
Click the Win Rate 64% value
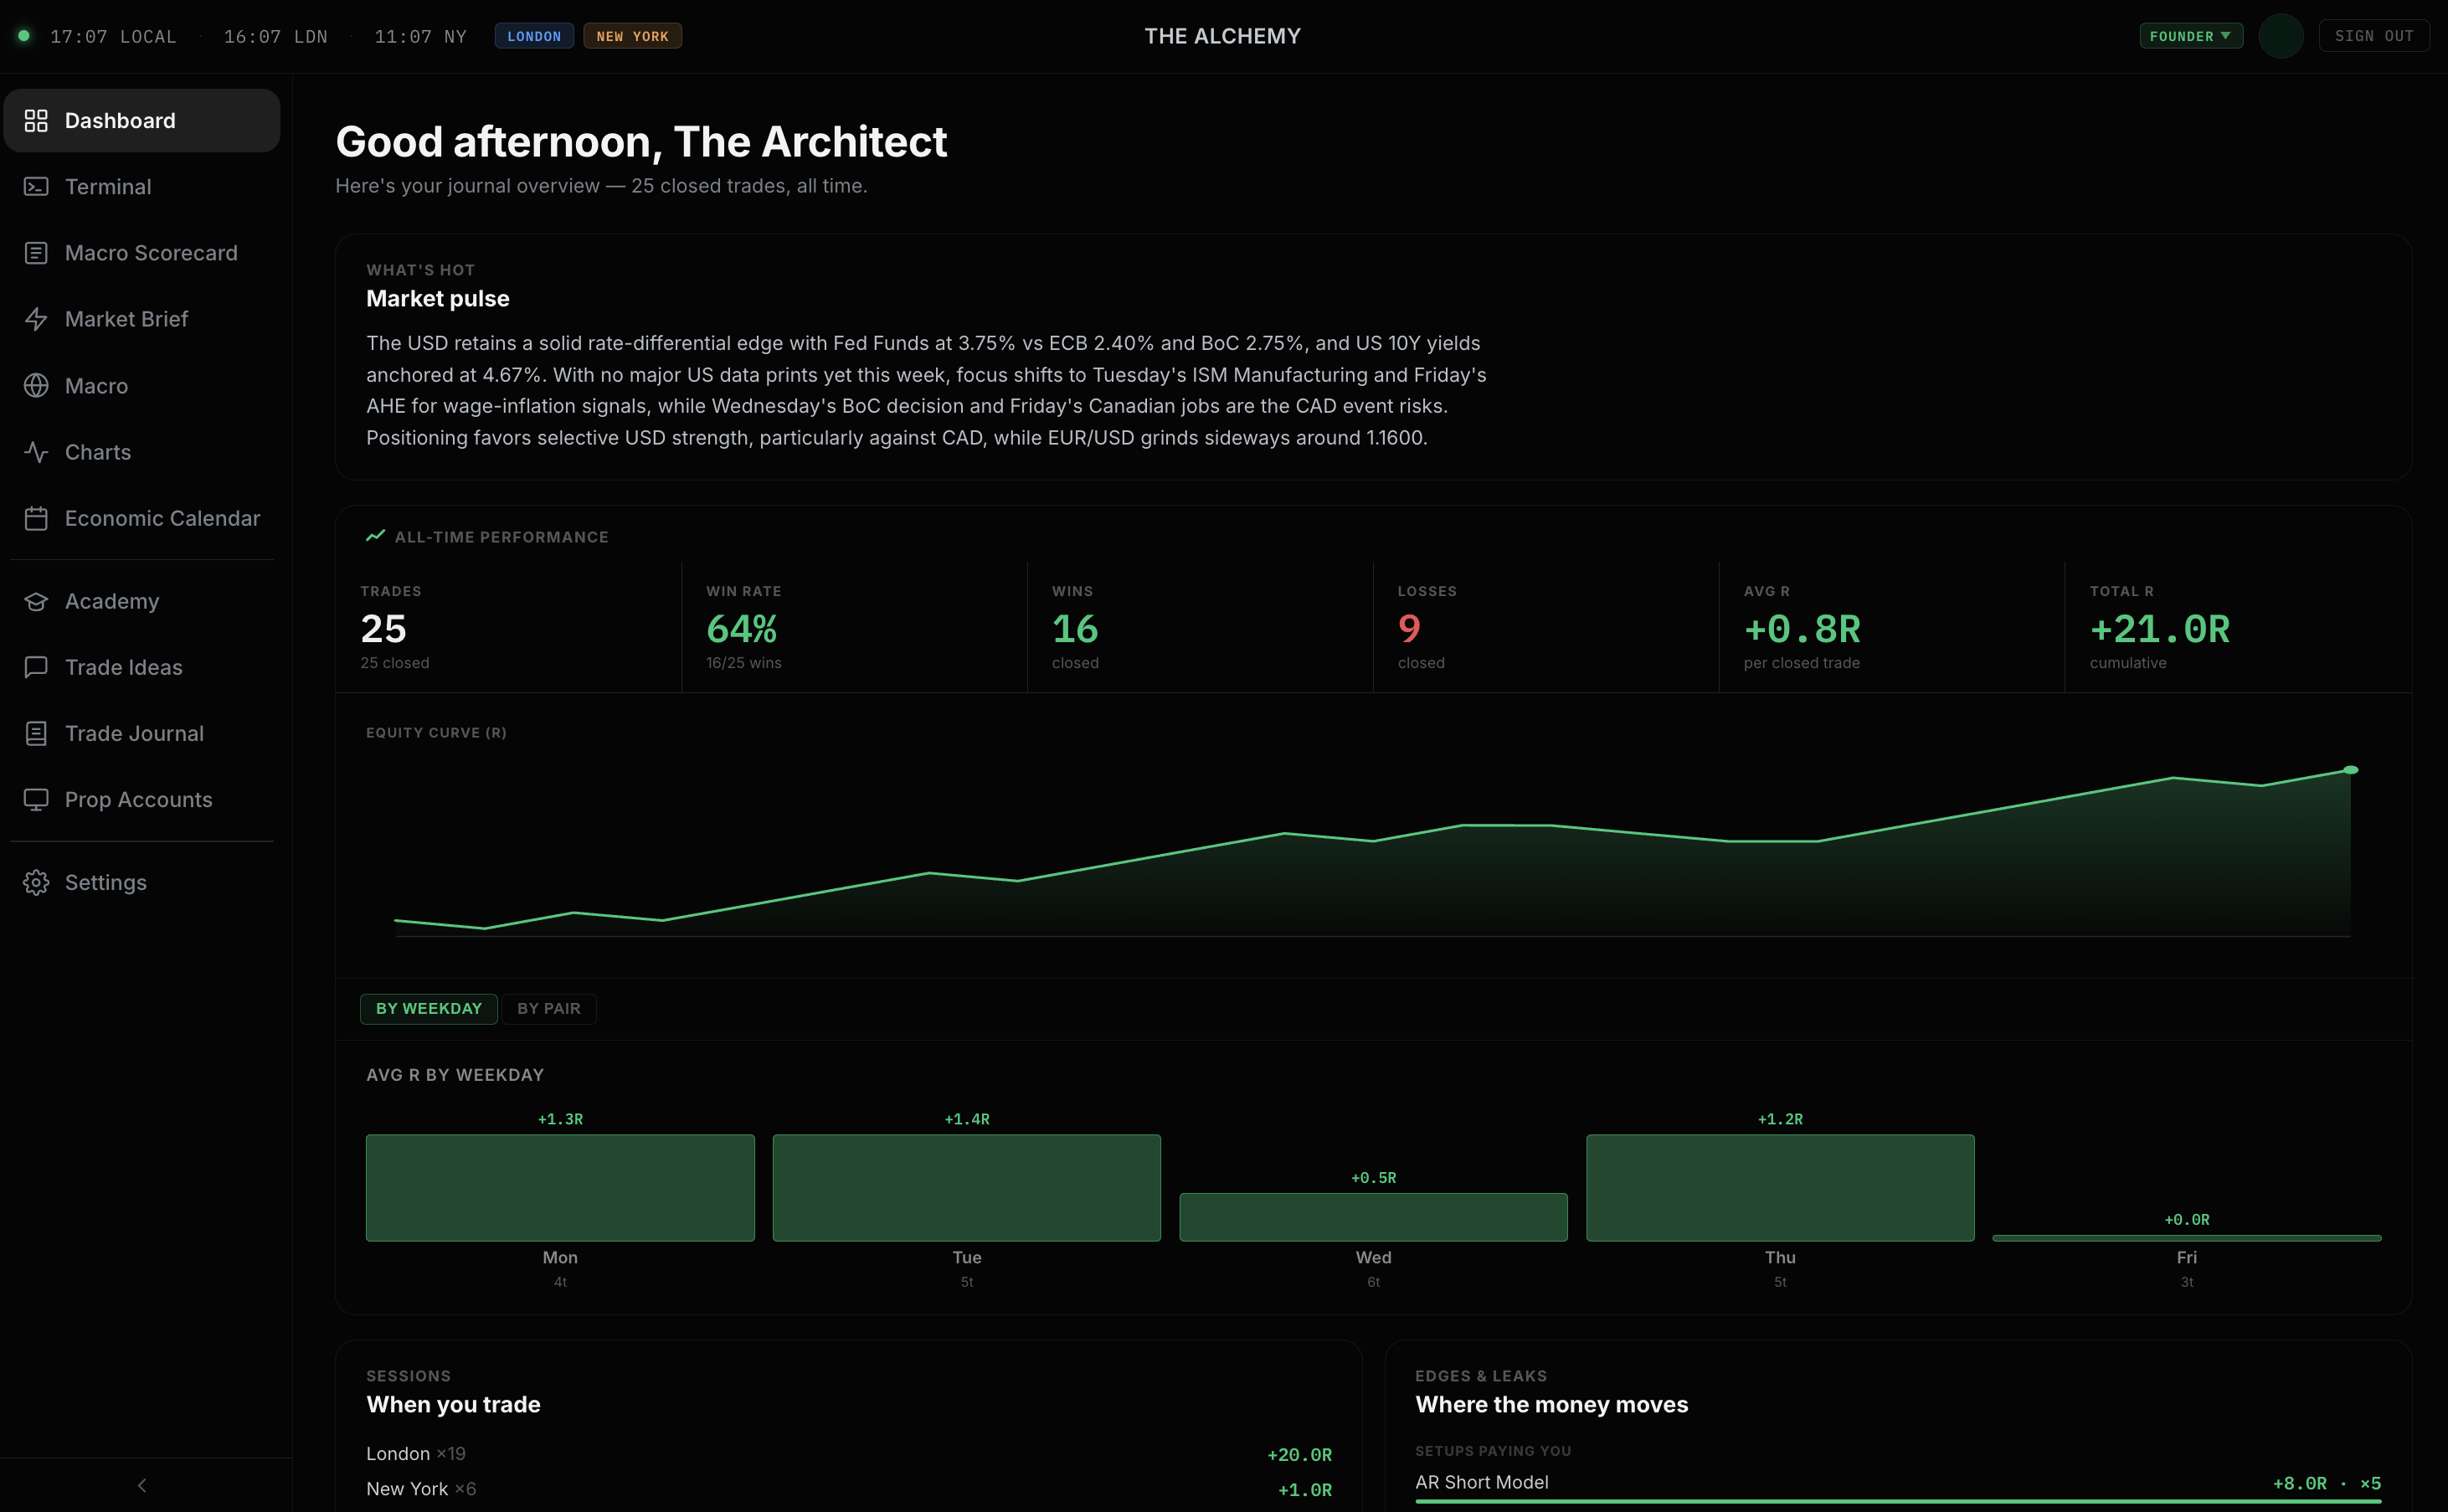(742, 629)
